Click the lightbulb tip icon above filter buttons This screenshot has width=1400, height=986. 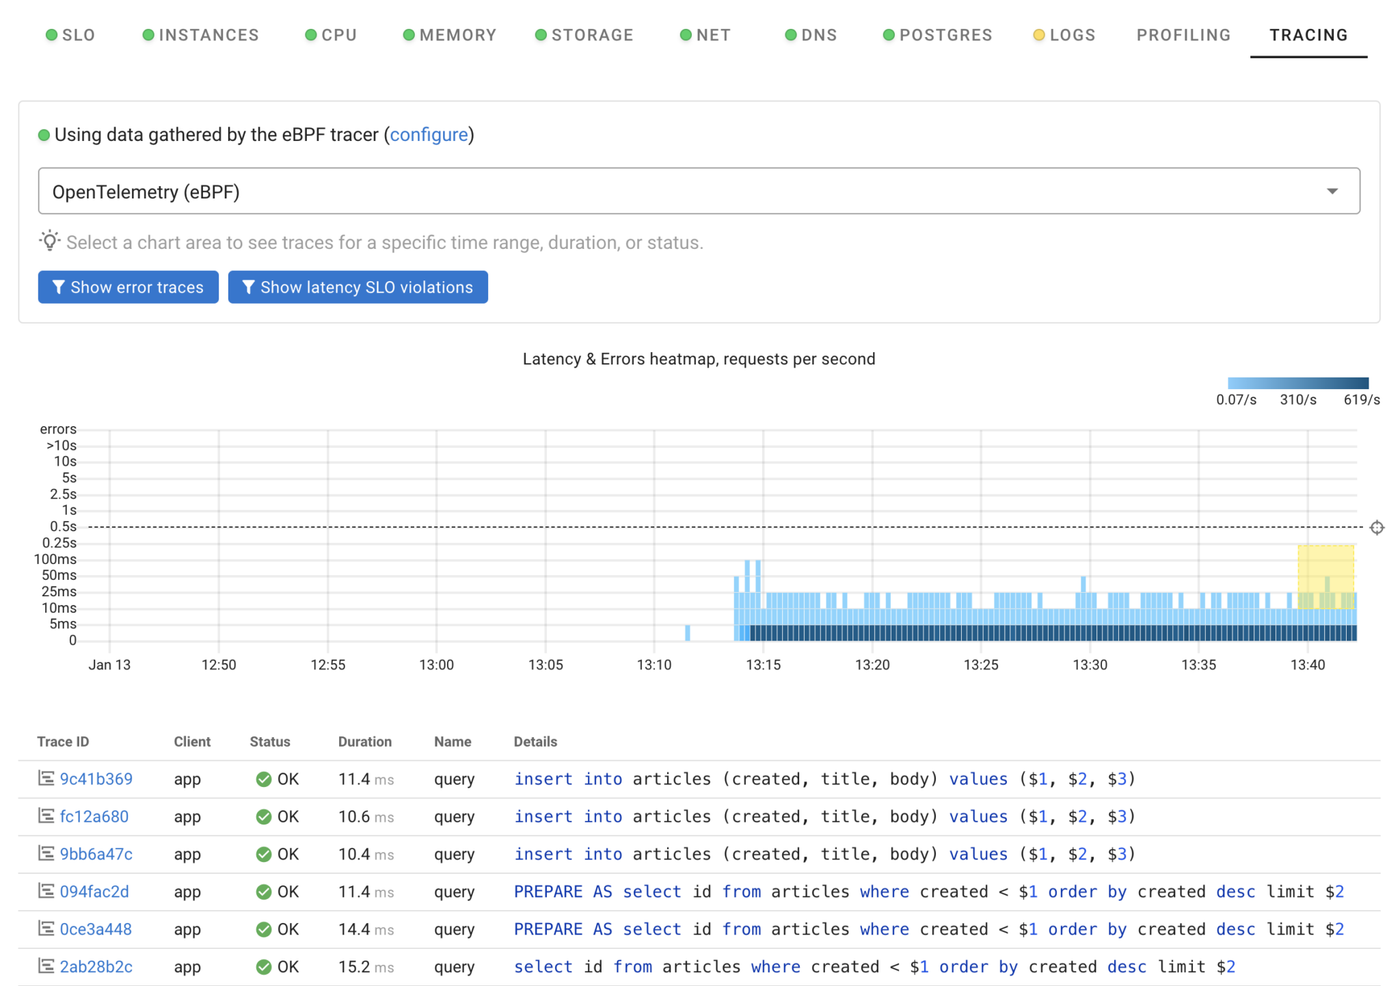click(49, 241)
